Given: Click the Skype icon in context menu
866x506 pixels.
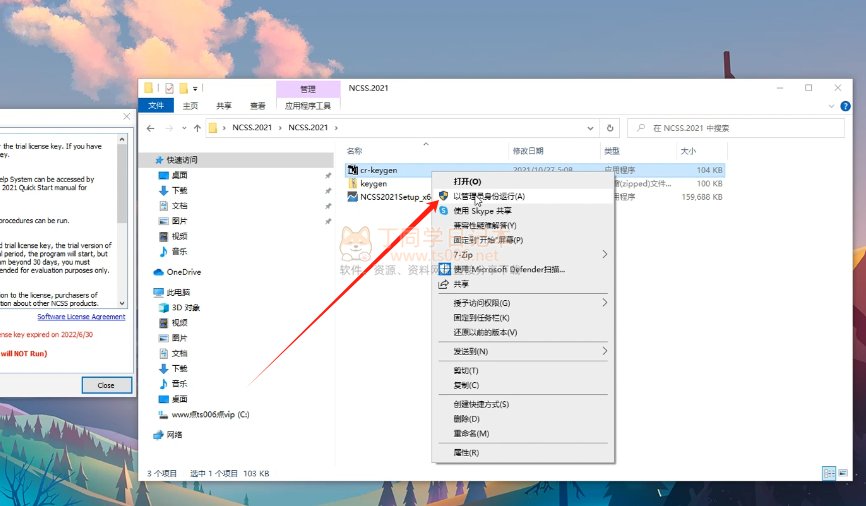Looking at the screenshot, I should [443, 210].
